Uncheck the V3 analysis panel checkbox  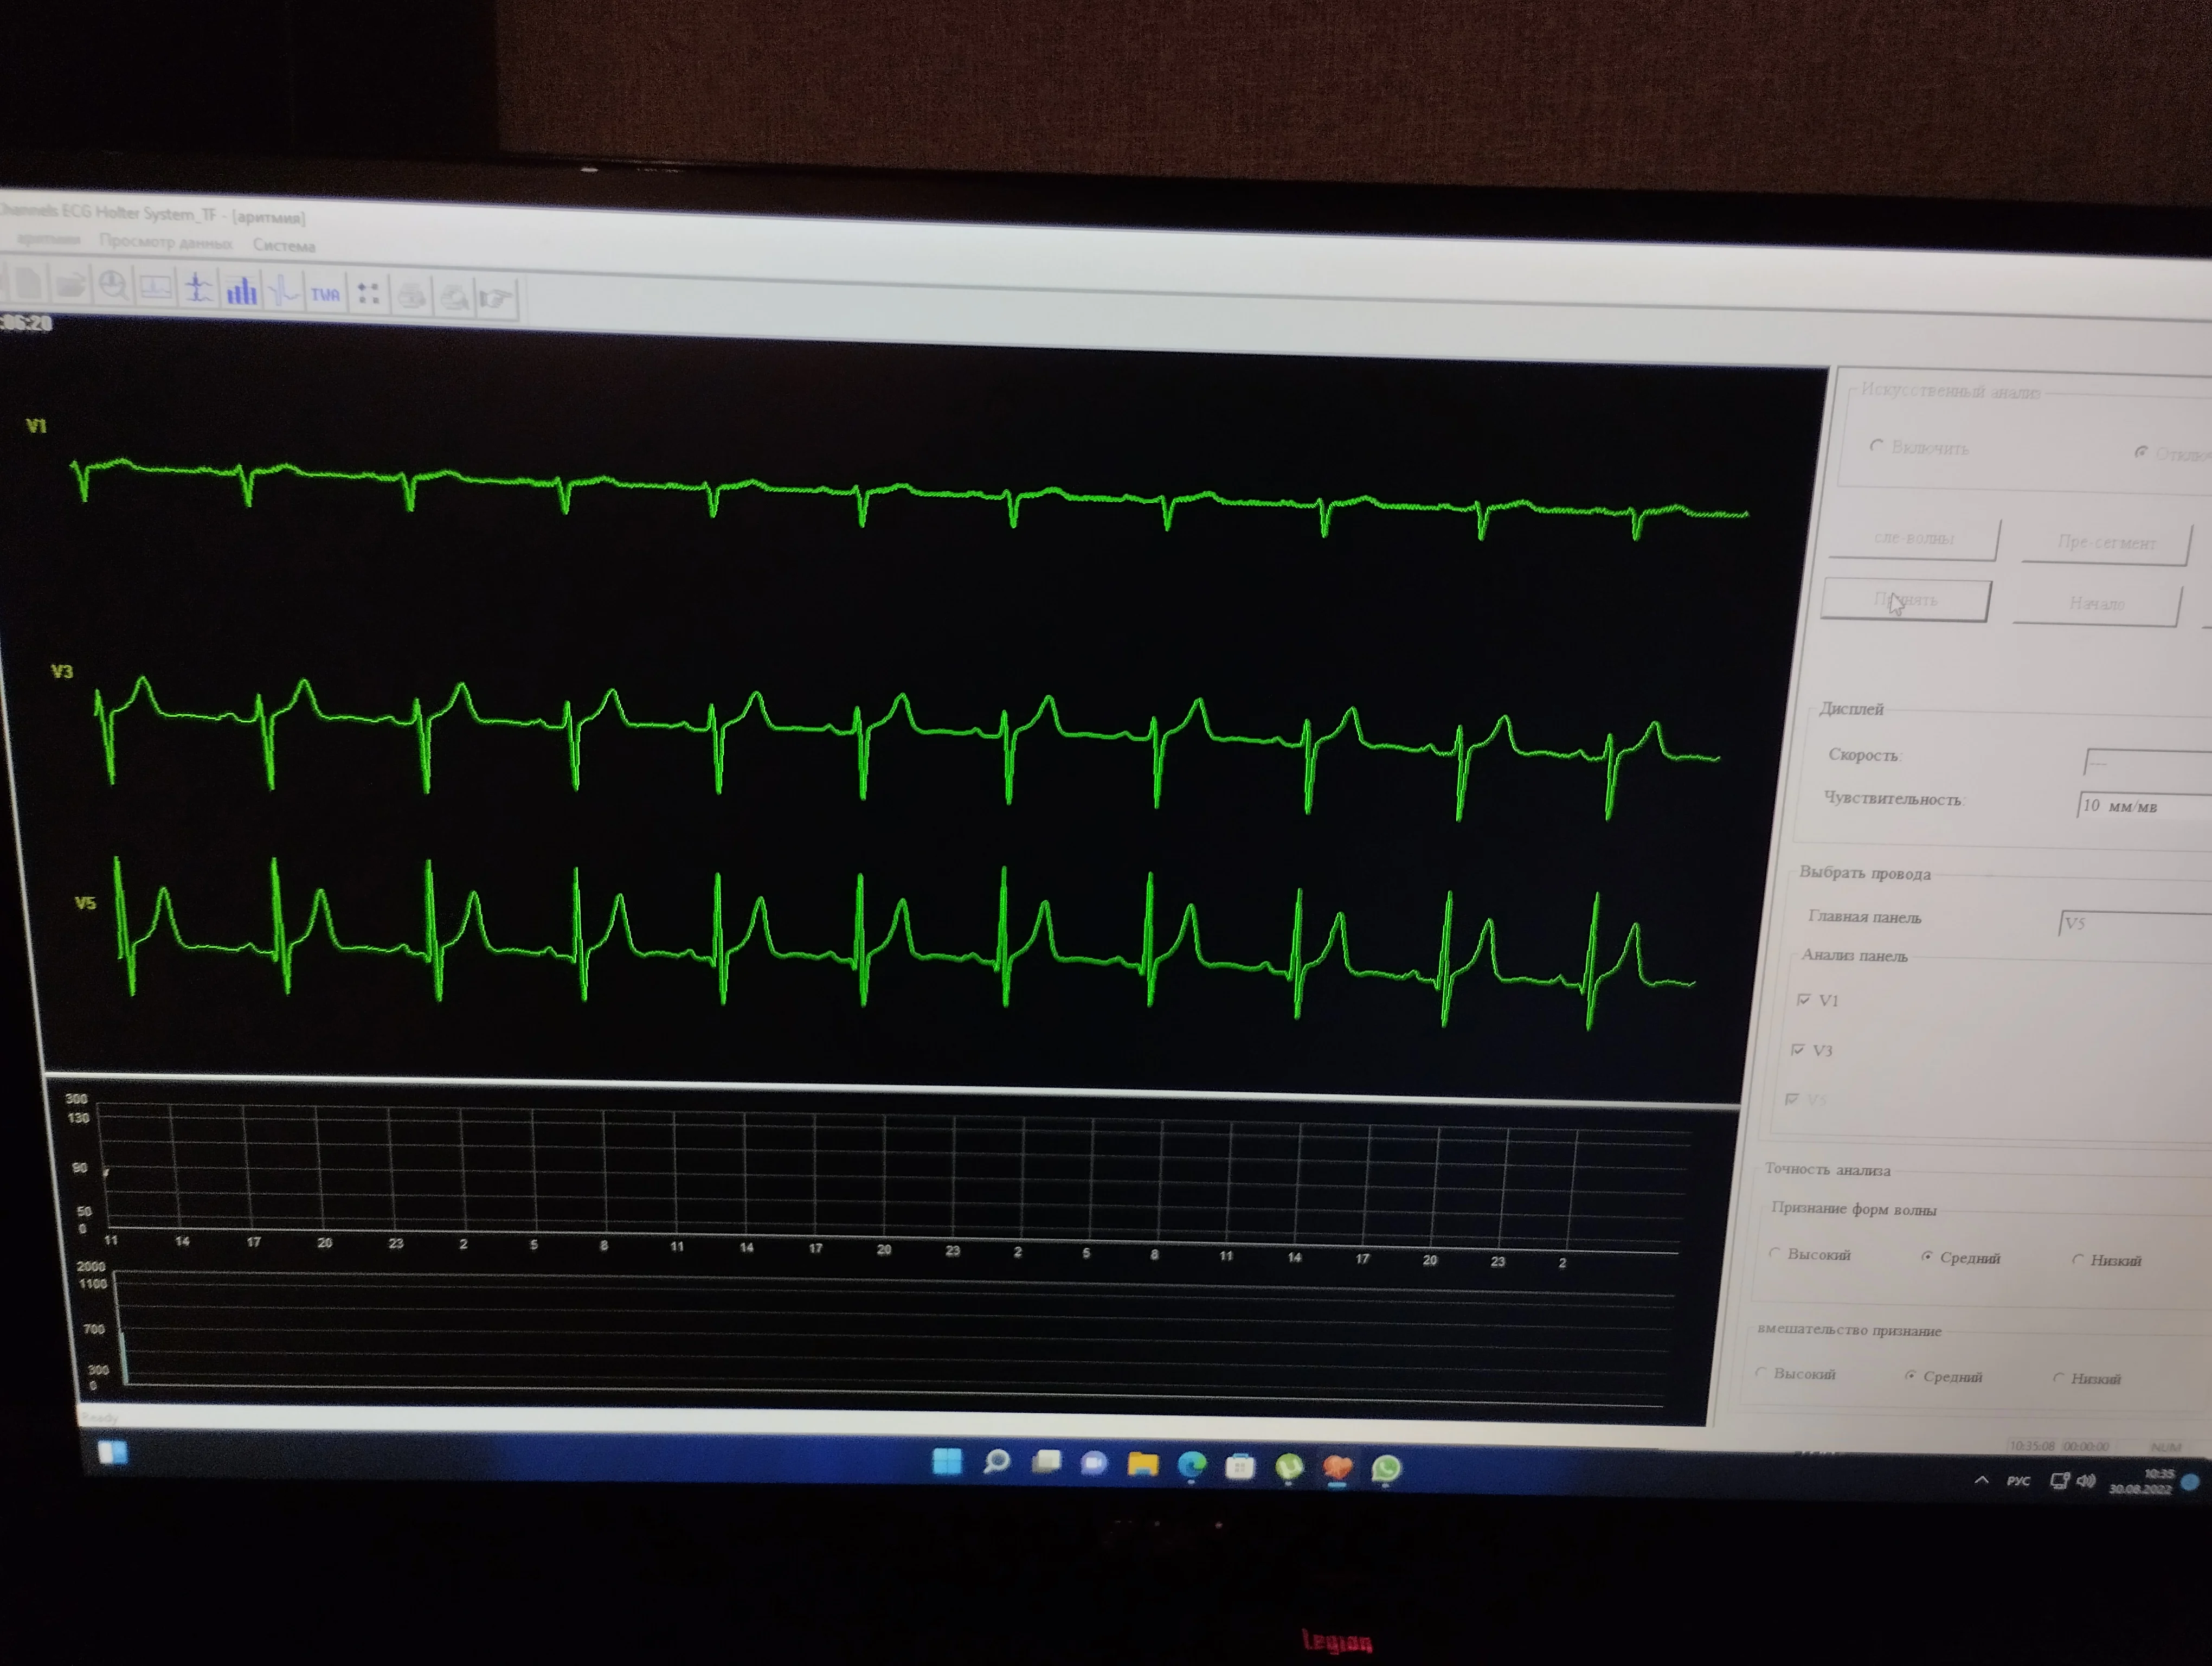pyautogui.click(x=1798, y=1049)
